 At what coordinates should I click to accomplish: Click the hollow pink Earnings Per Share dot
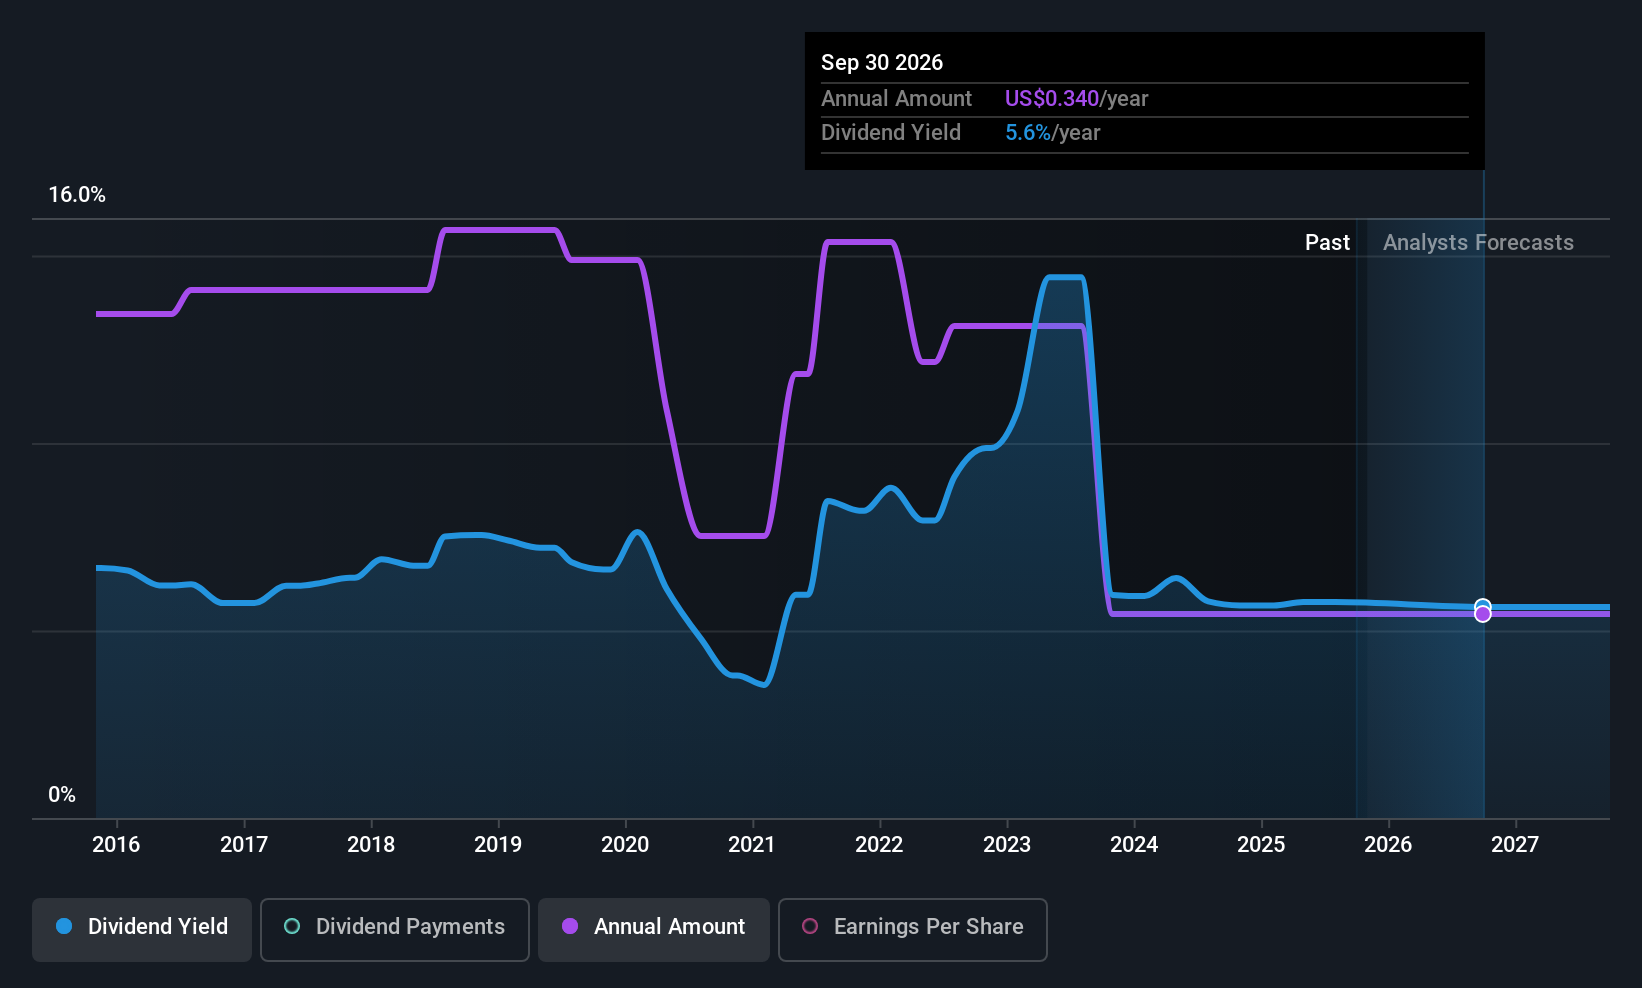810,927
